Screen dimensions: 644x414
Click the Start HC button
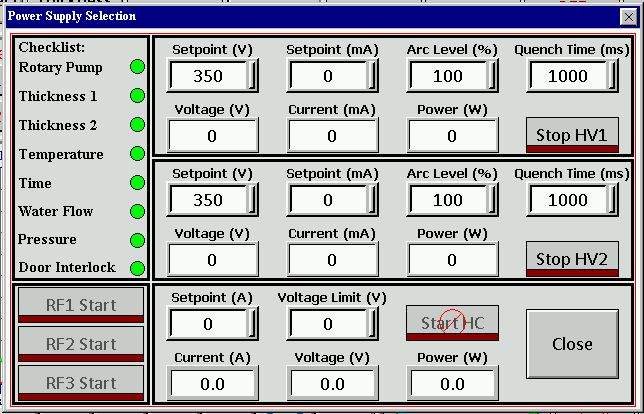pos(452,323)
